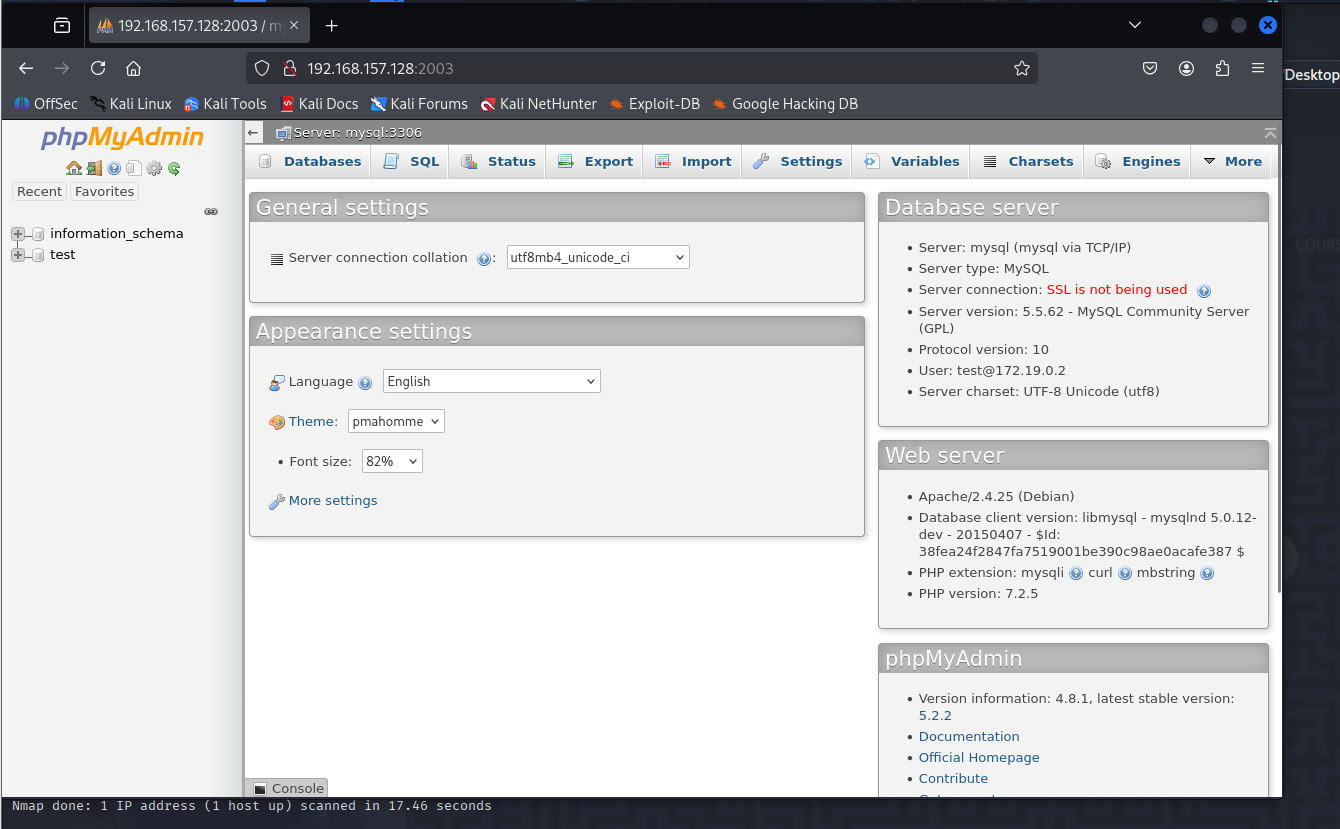The height and width of the screenshot is (829, 1340).
Task: Open a new browser tab with plus button
Action: (x=332, y=25)
